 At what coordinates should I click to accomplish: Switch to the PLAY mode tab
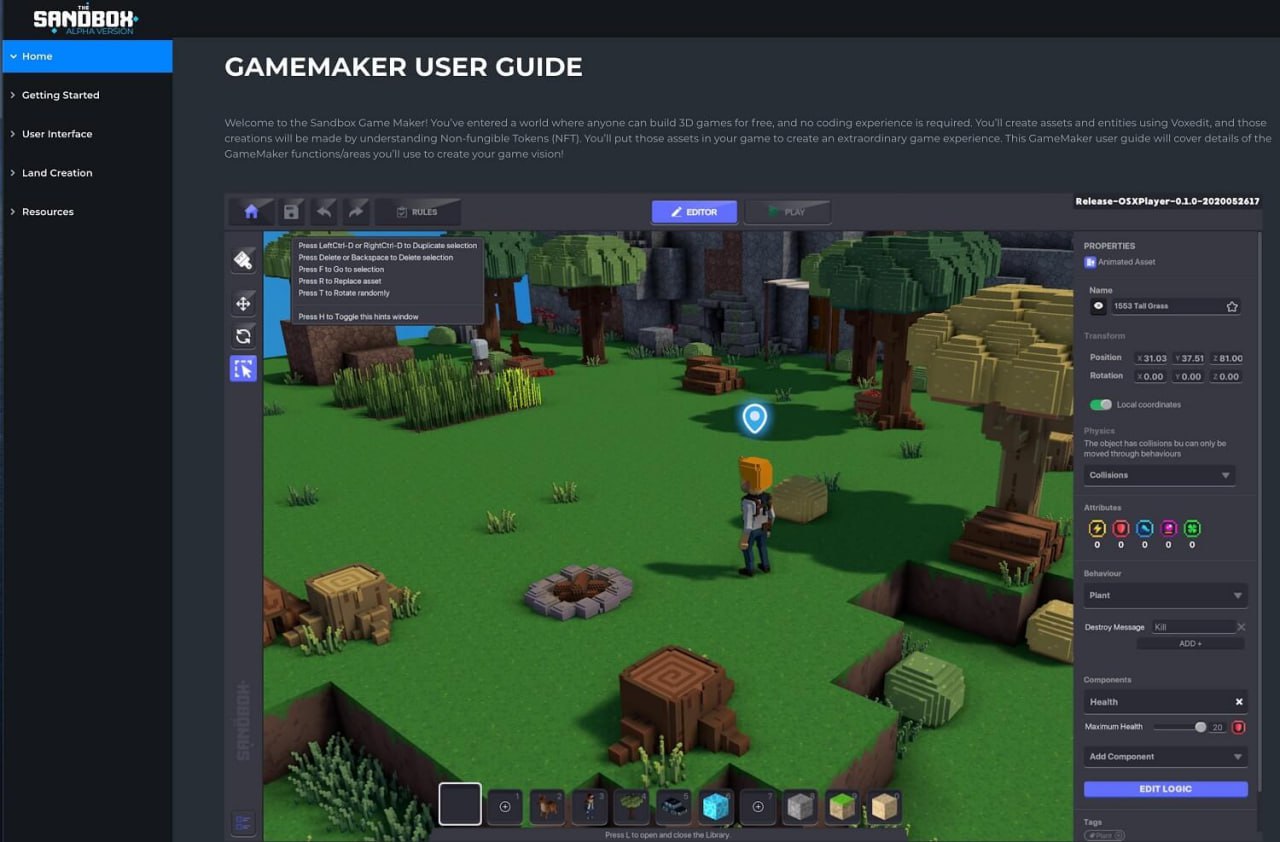tap(787, 212)
